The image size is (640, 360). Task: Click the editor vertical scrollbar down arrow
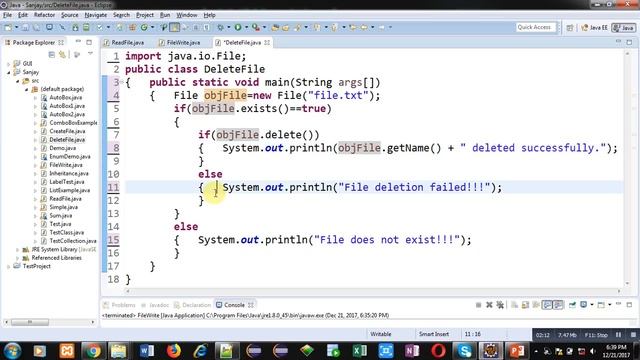(x=627, y=283)
